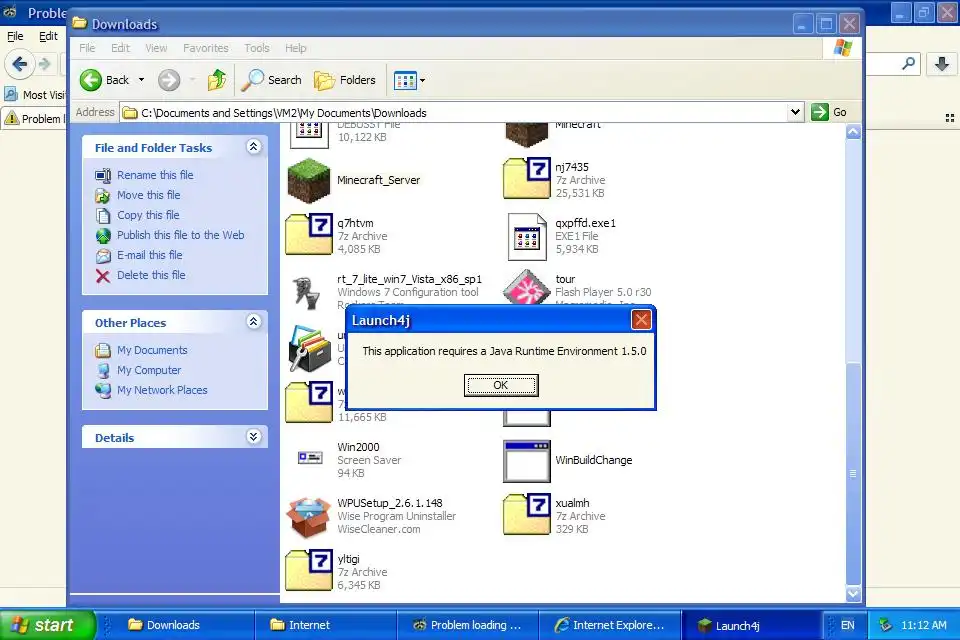Open My Network Places link

coord(162,390)
